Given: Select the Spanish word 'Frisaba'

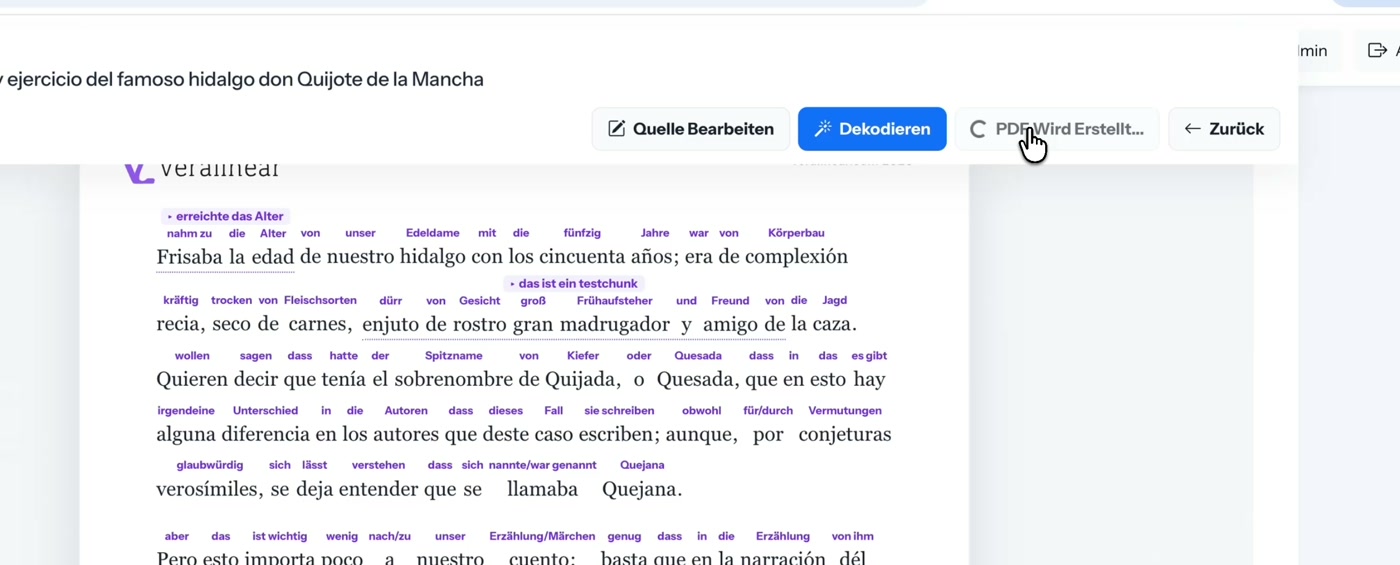Looking at the screenshot, I should (189, 257).
